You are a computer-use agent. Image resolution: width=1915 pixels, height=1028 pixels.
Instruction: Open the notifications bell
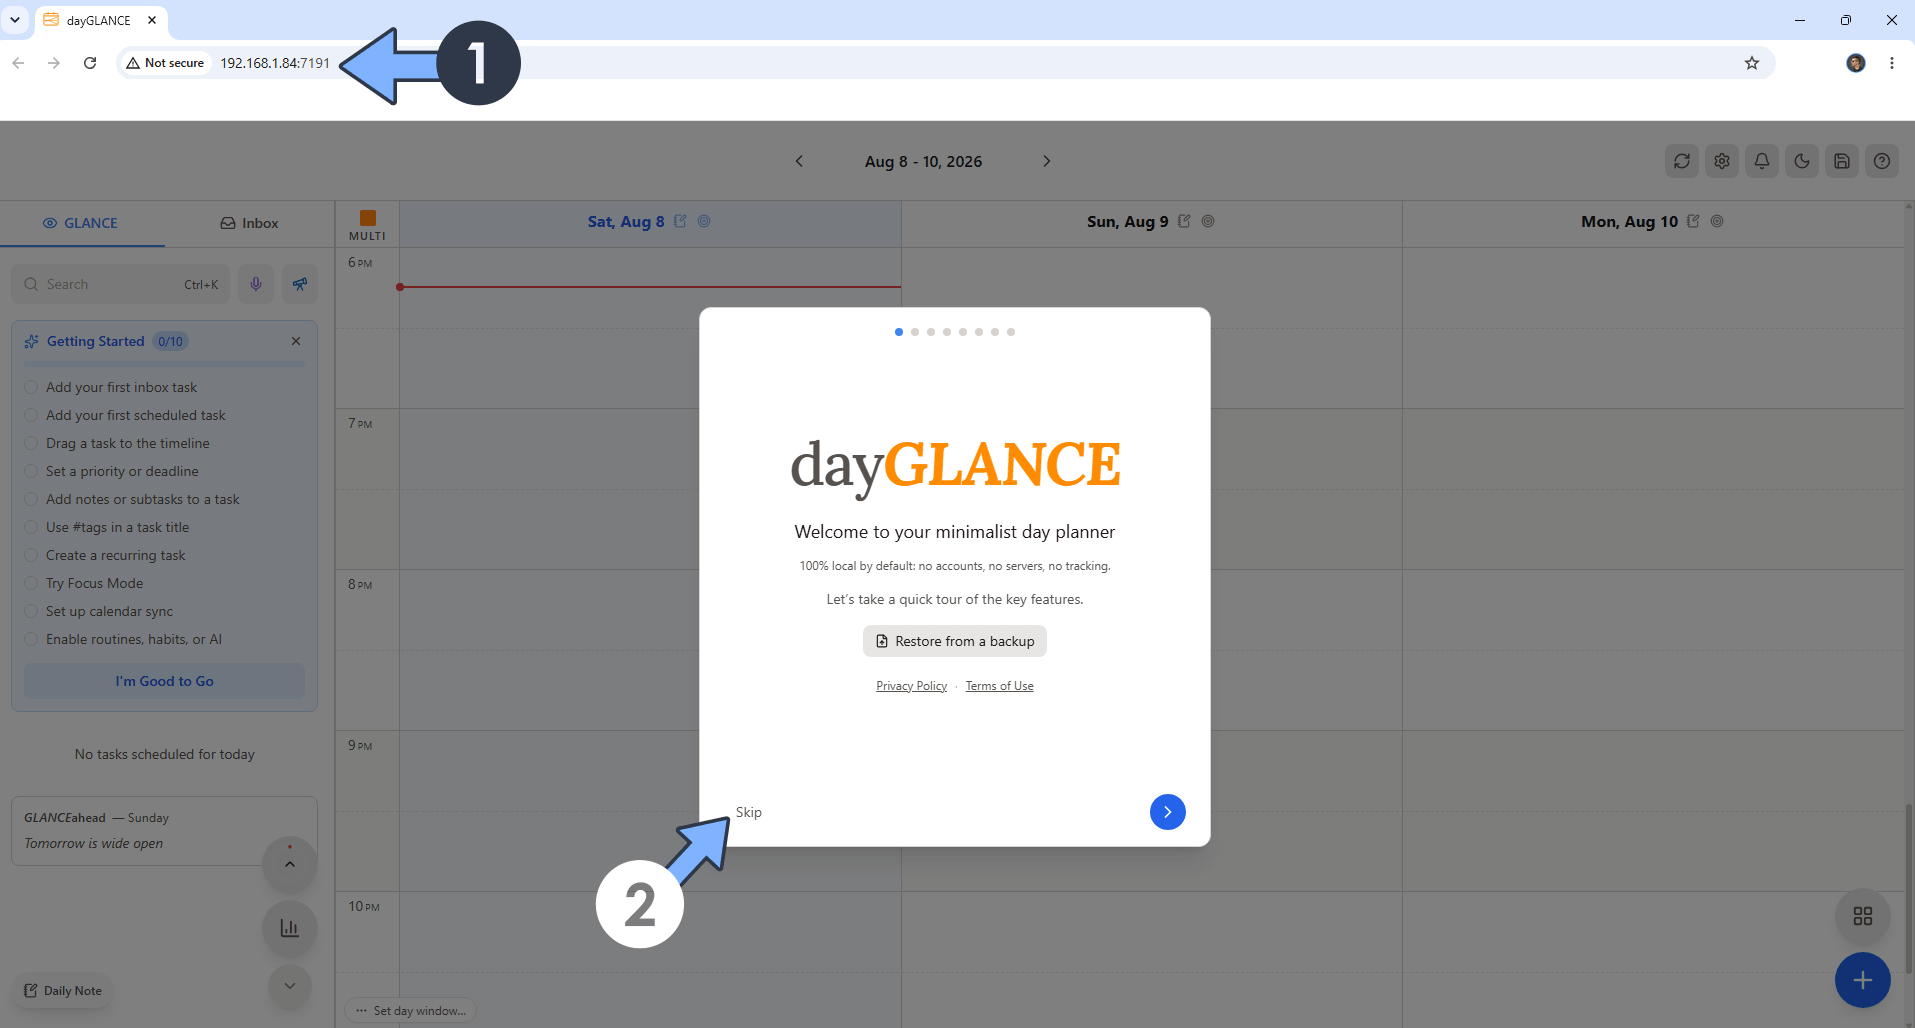(1762, 161)
